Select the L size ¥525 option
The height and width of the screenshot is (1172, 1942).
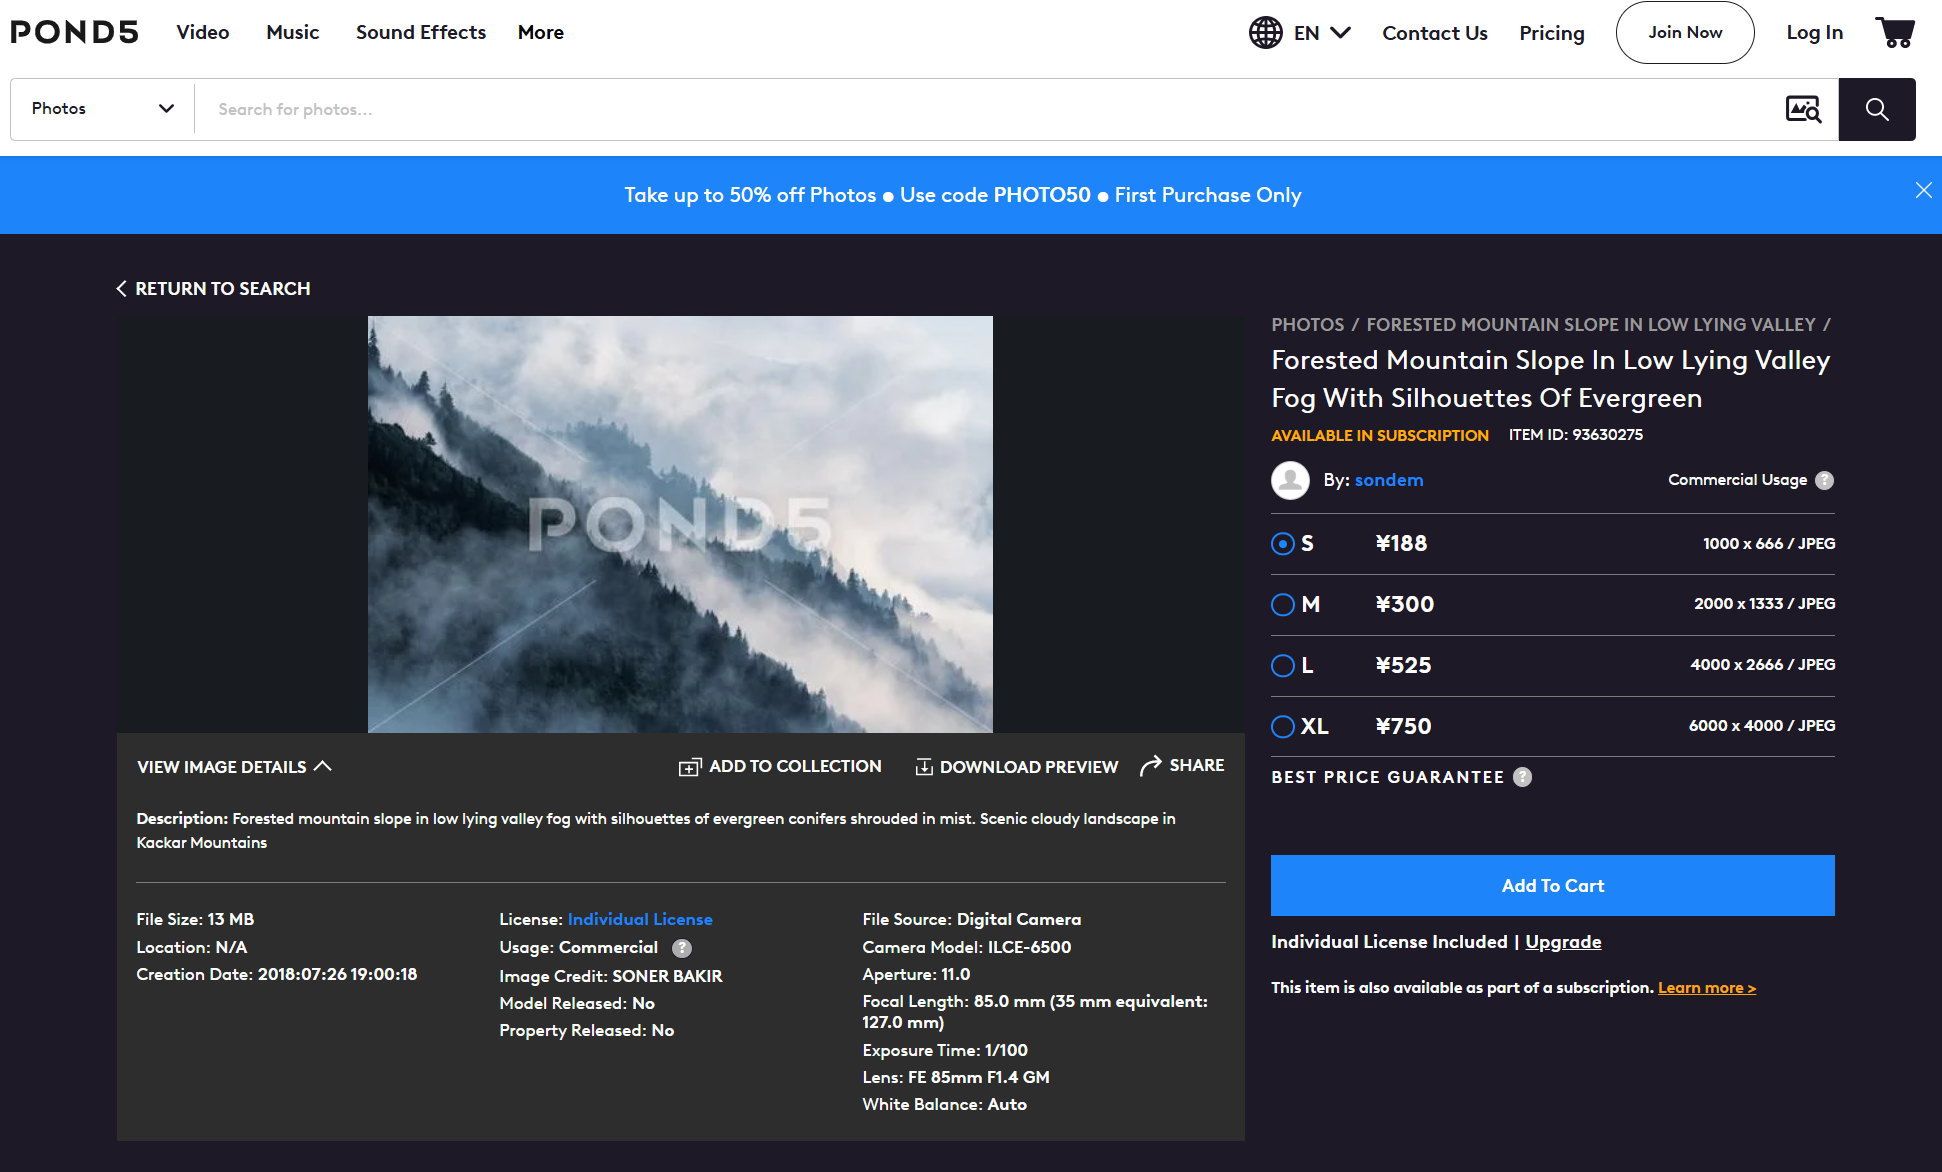[1282, 665]
